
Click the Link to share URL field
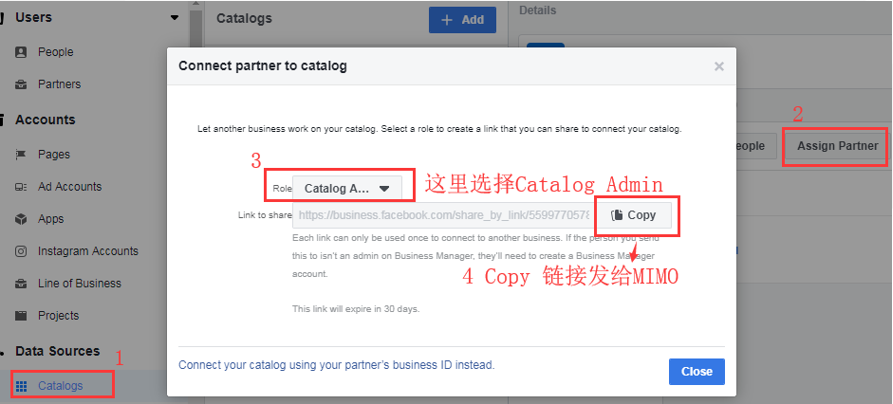tap(444, 215)
